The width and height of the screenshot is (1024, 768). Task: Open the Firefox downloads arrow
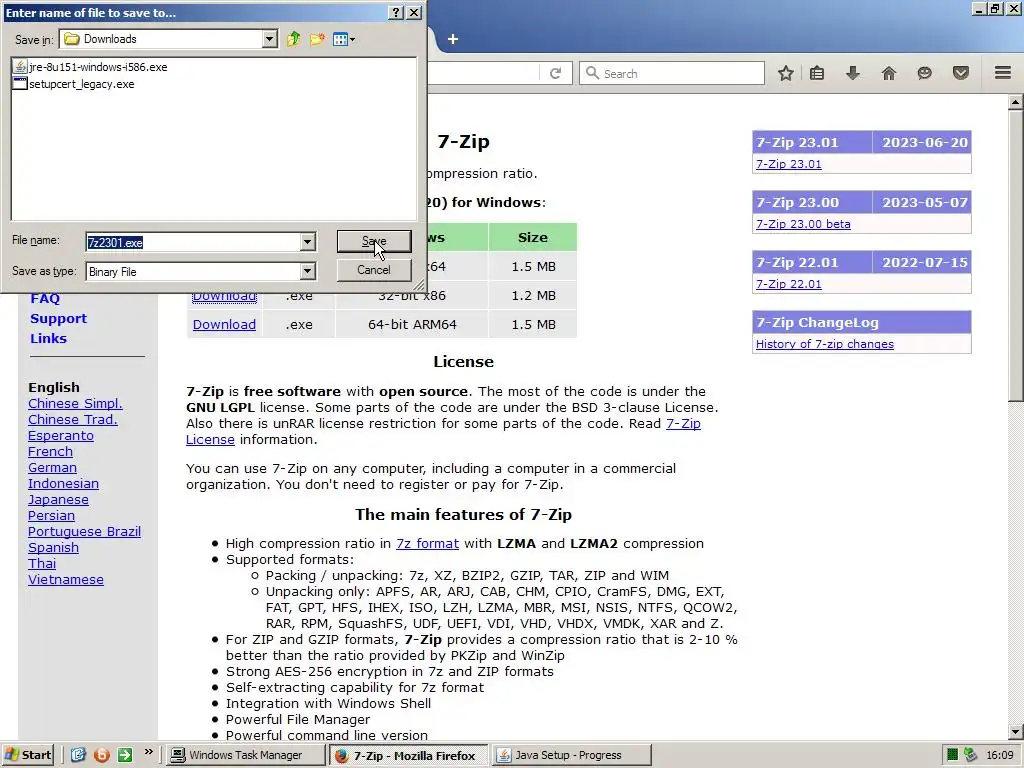pyautogui.click(x=853, y=73)
